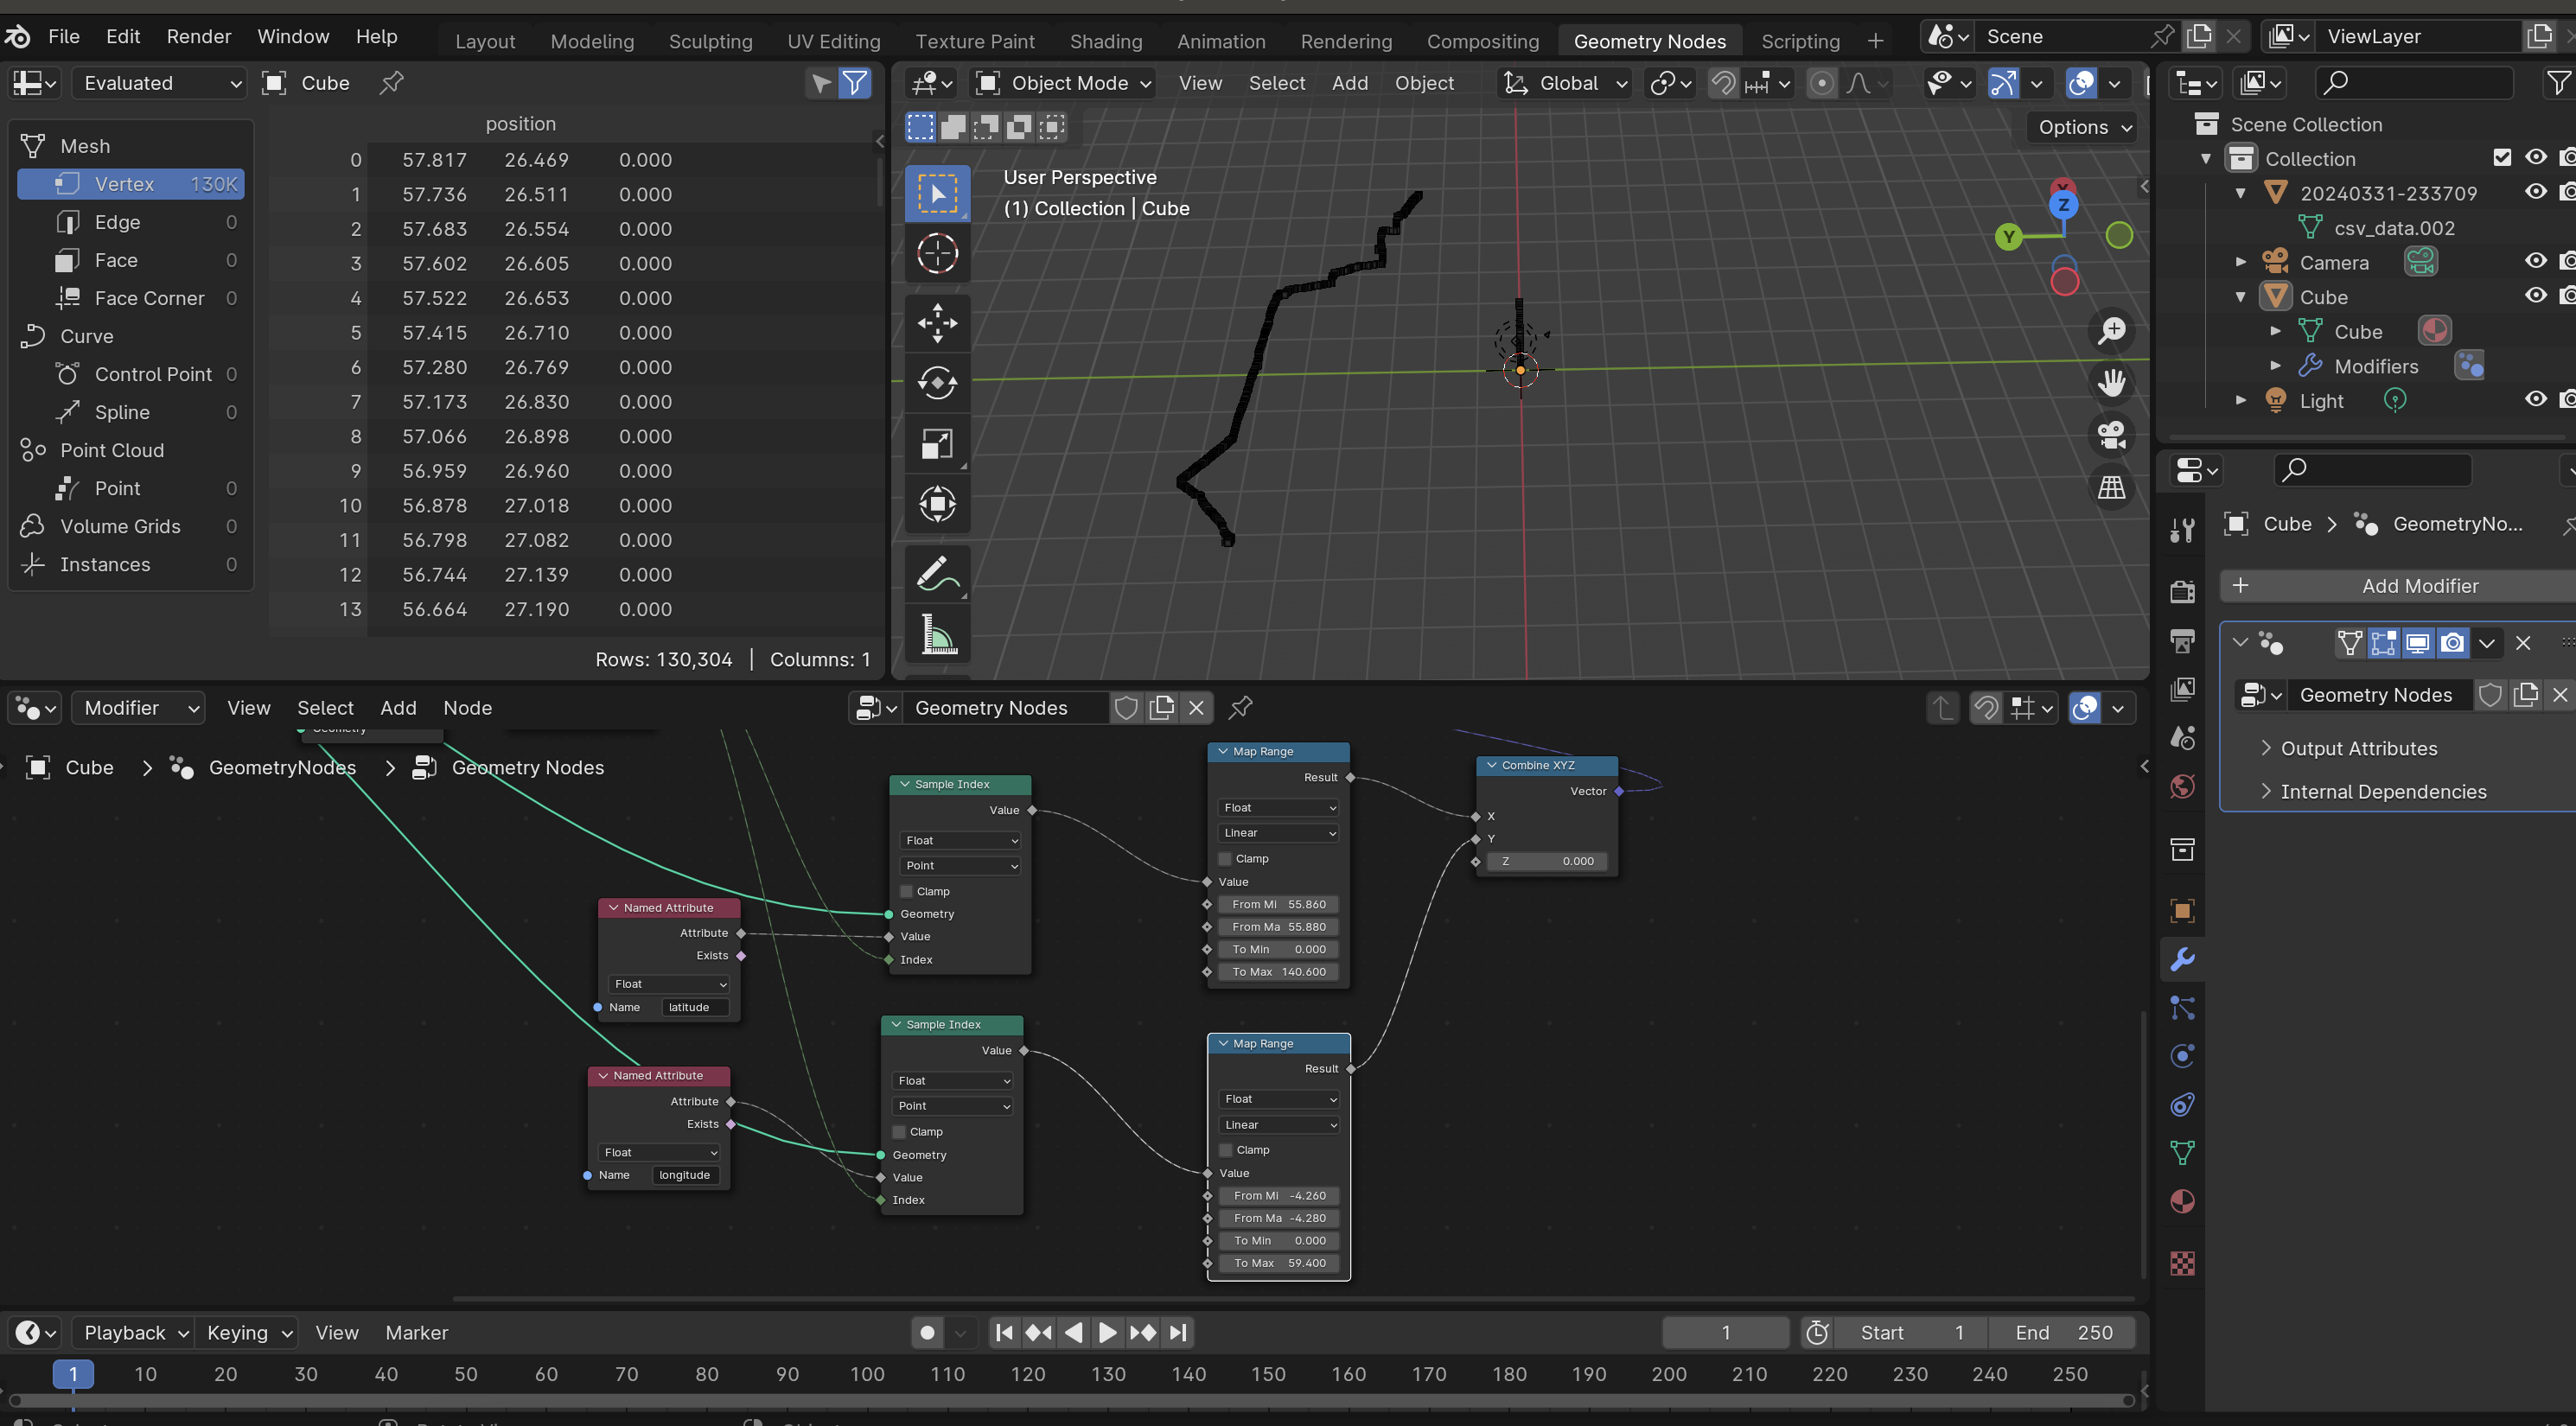
Task: Open the Render menu
Action: tap(199, 36)
